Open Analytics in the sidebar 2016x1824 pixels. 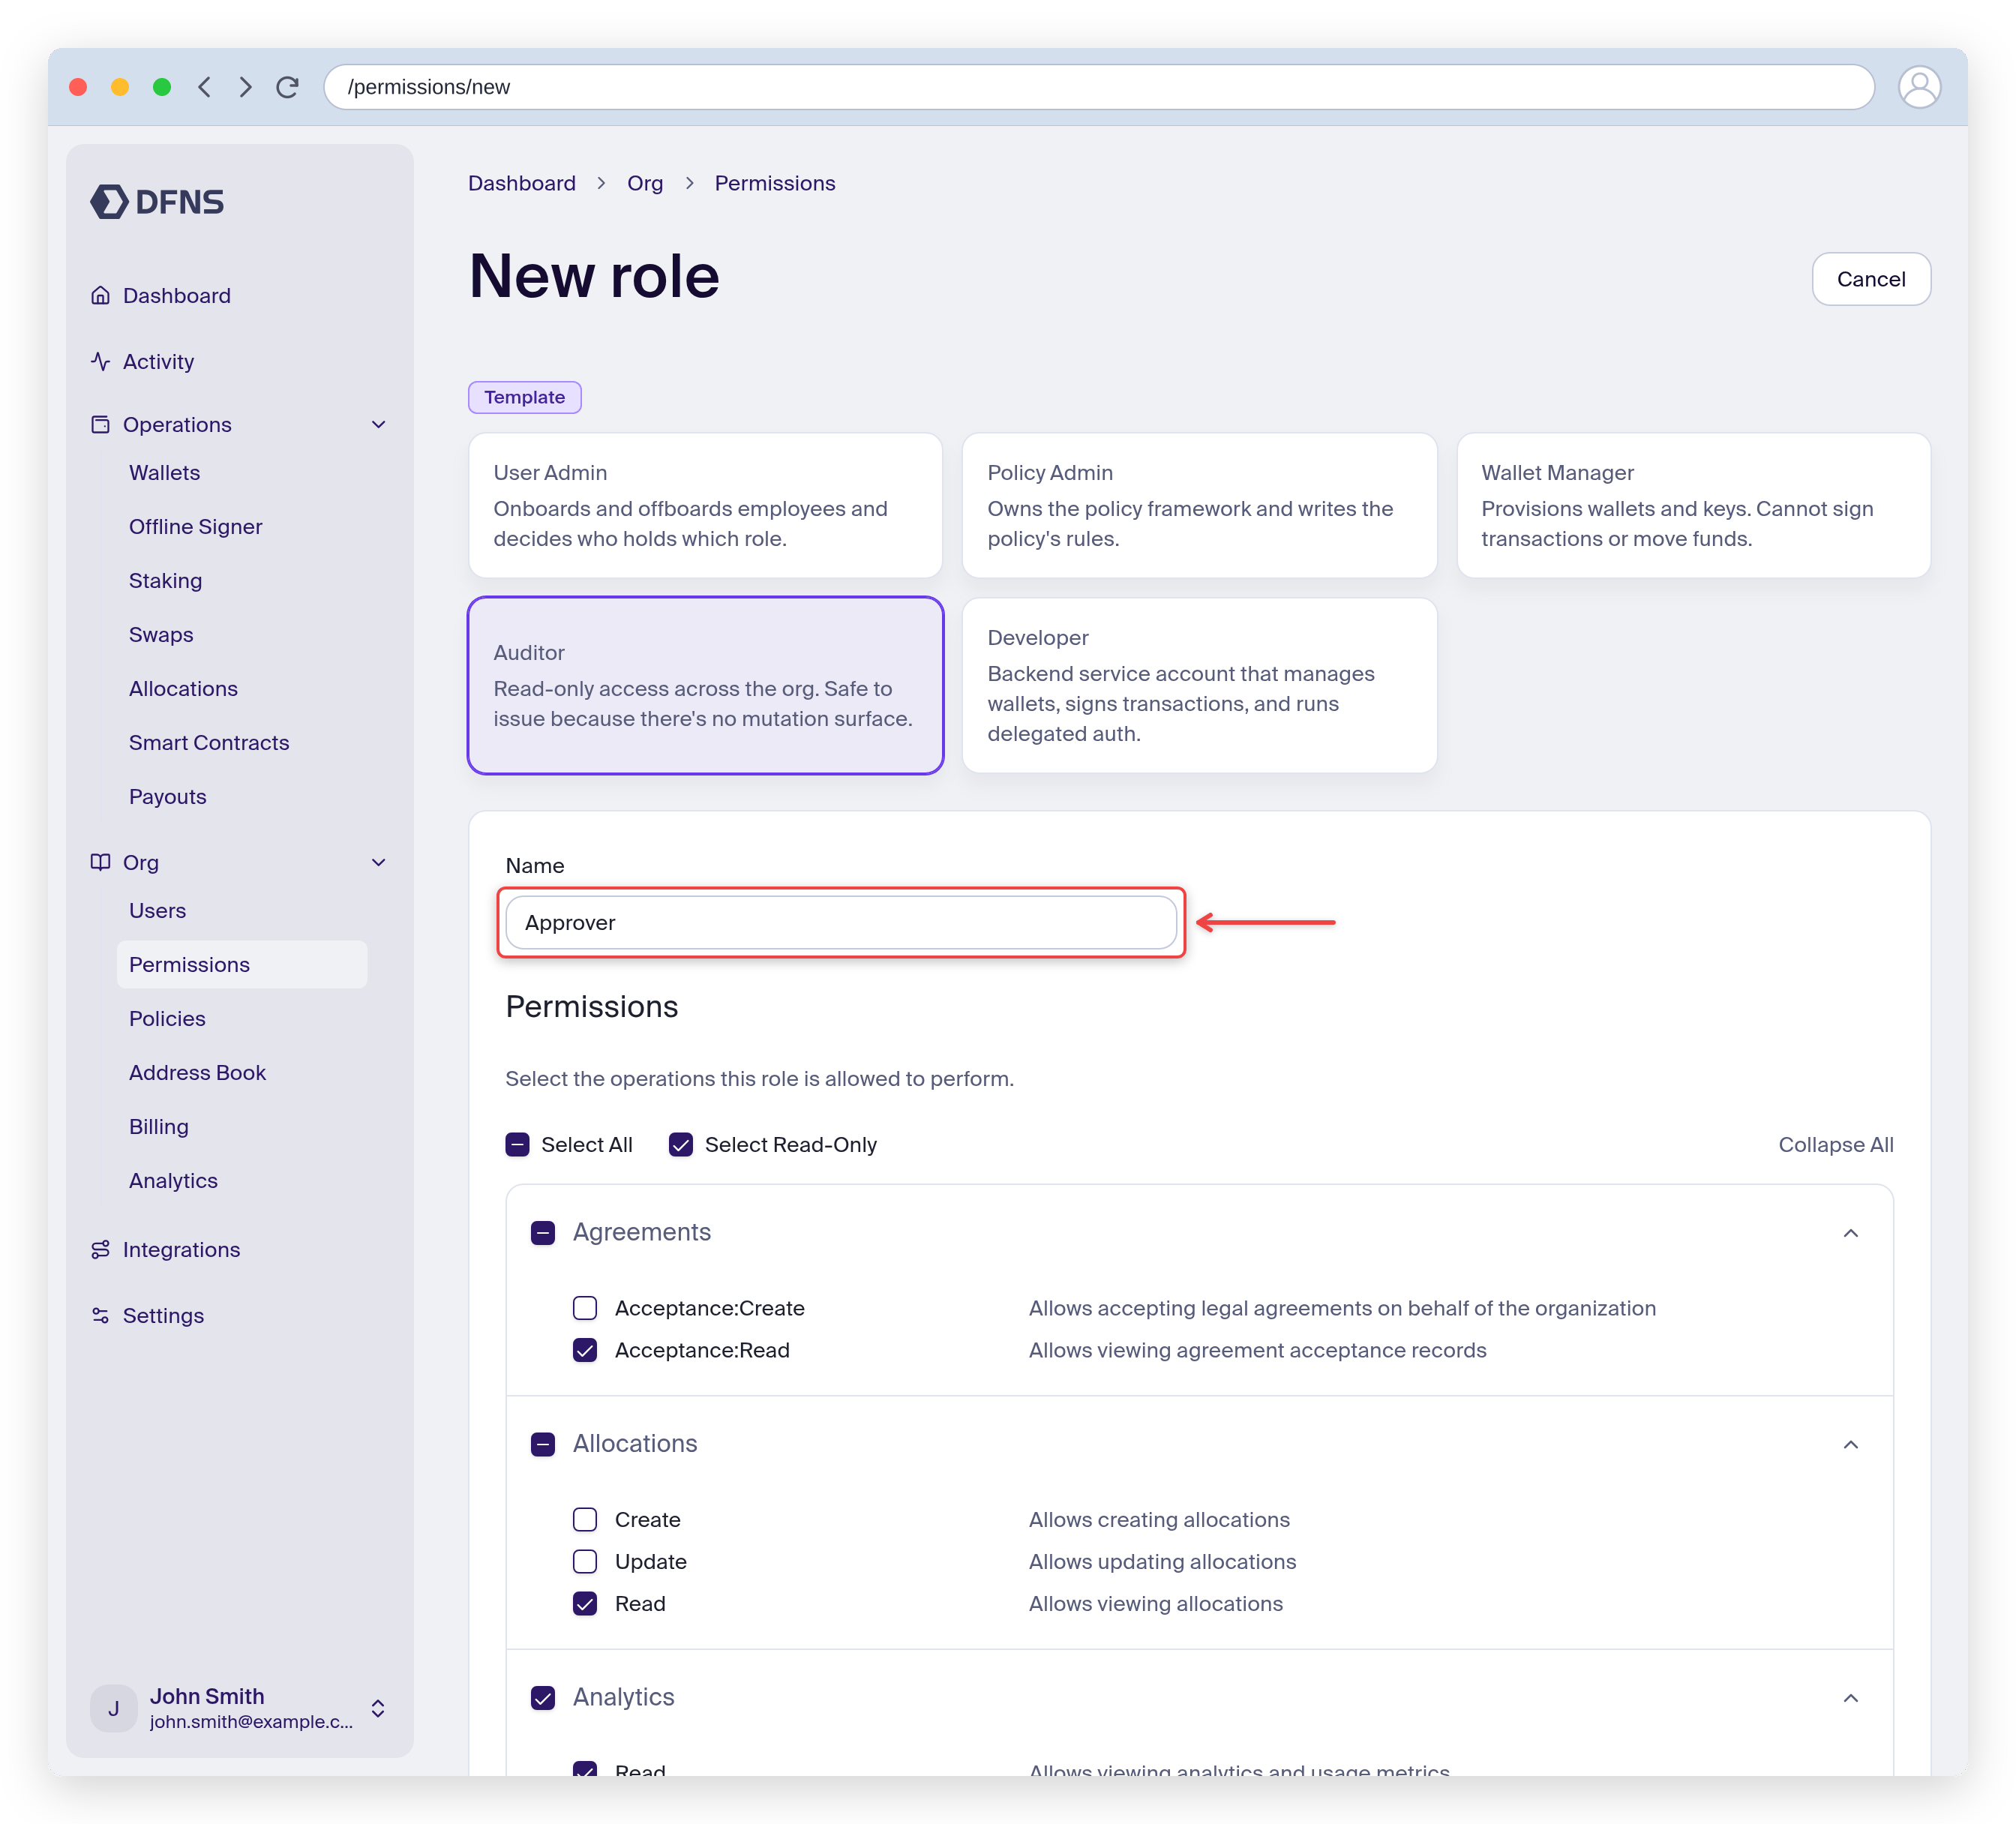[173, 1180]
